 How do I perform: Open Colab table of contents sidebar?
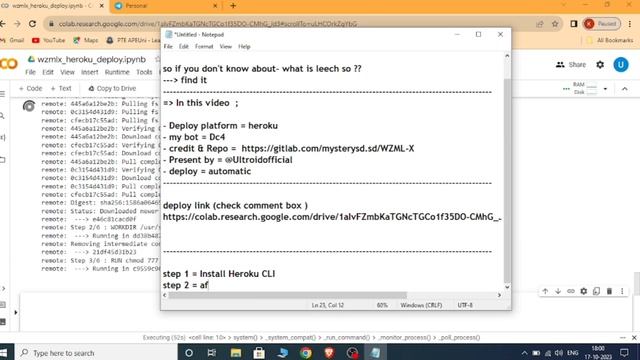coord(2,94)
